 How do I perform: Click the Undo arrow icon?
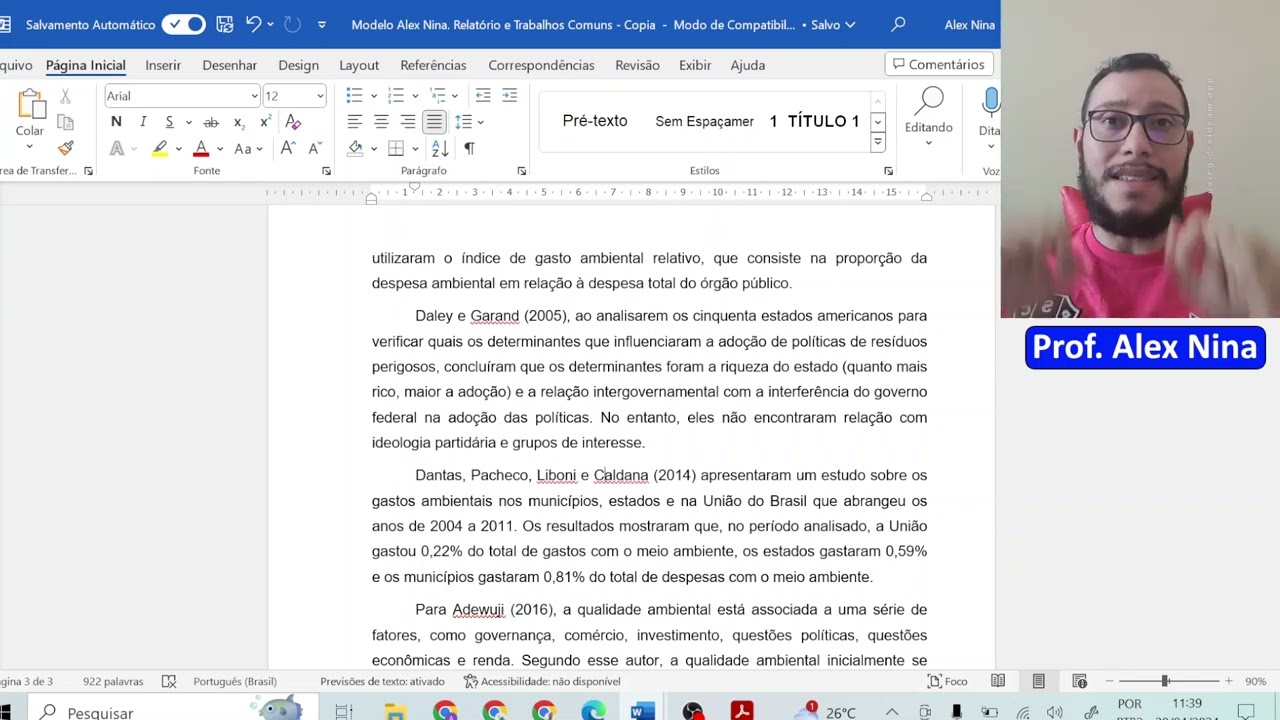(x=253, y=24)
